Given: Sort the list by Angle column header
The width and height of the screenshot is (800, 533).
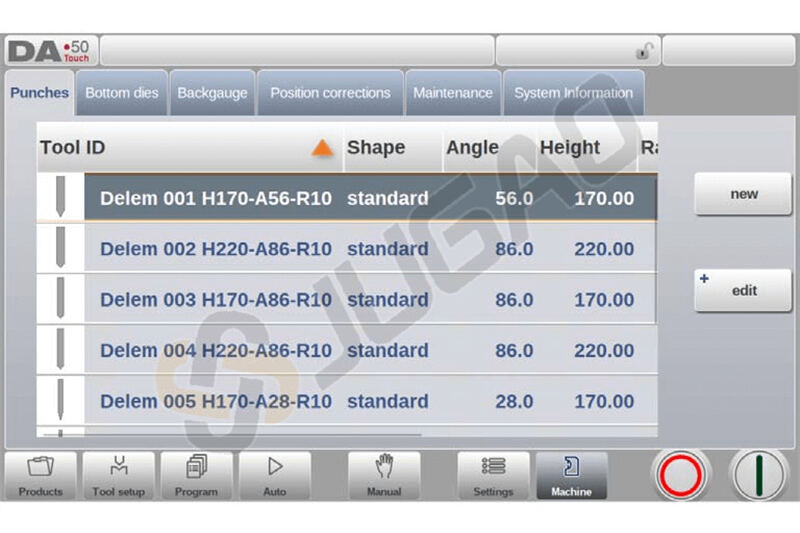Looking at the screenshot, I should pyautogui.click(x=472, y=148).
